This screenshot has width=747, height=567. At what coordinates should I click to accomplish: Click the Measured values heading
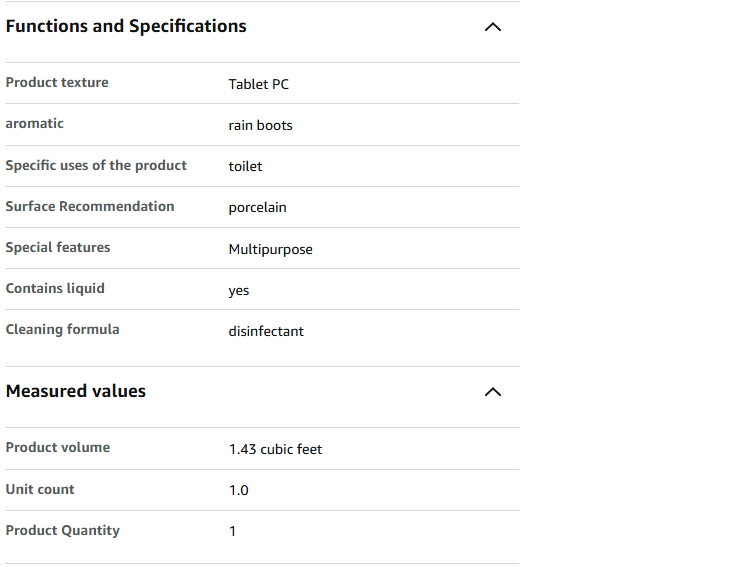(x=76, y=391)
